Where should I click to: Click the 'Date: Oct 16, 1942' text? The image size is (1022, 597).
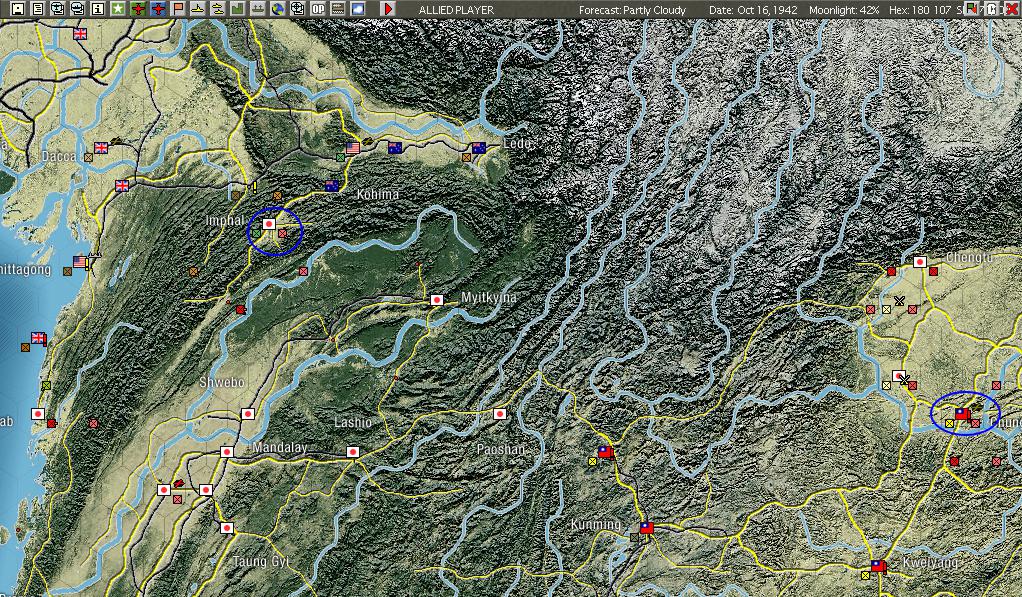pyautogui.click(x=753, y=10)
